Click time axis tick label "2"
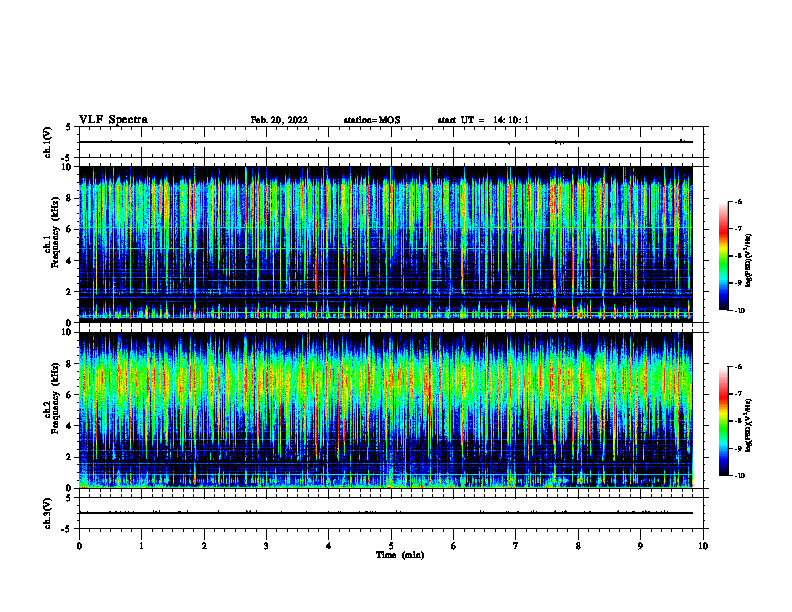Image resolution: width=792 pixels, height=612 pixels. point(204,546)
